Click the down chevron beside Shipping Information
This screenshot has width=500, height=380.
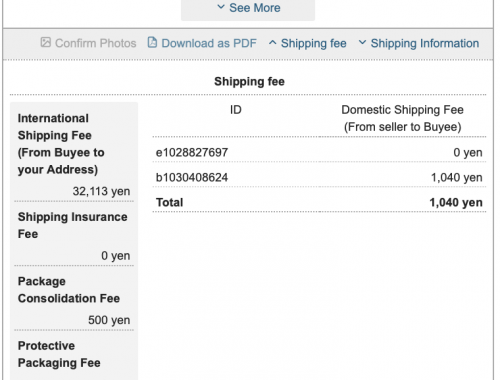362,43
